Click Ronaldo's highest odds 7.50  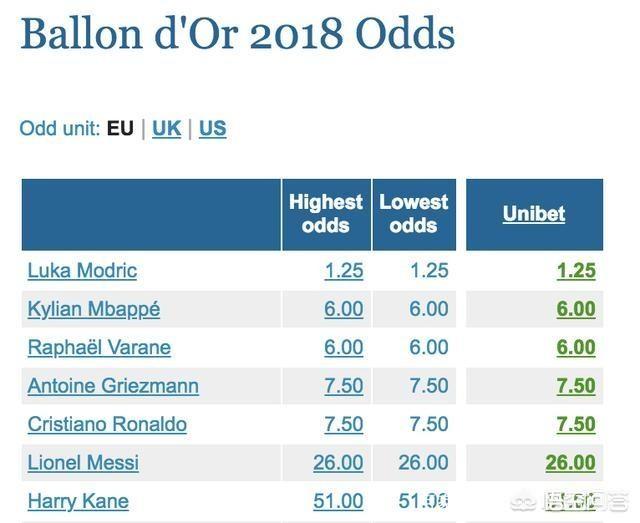343,424
